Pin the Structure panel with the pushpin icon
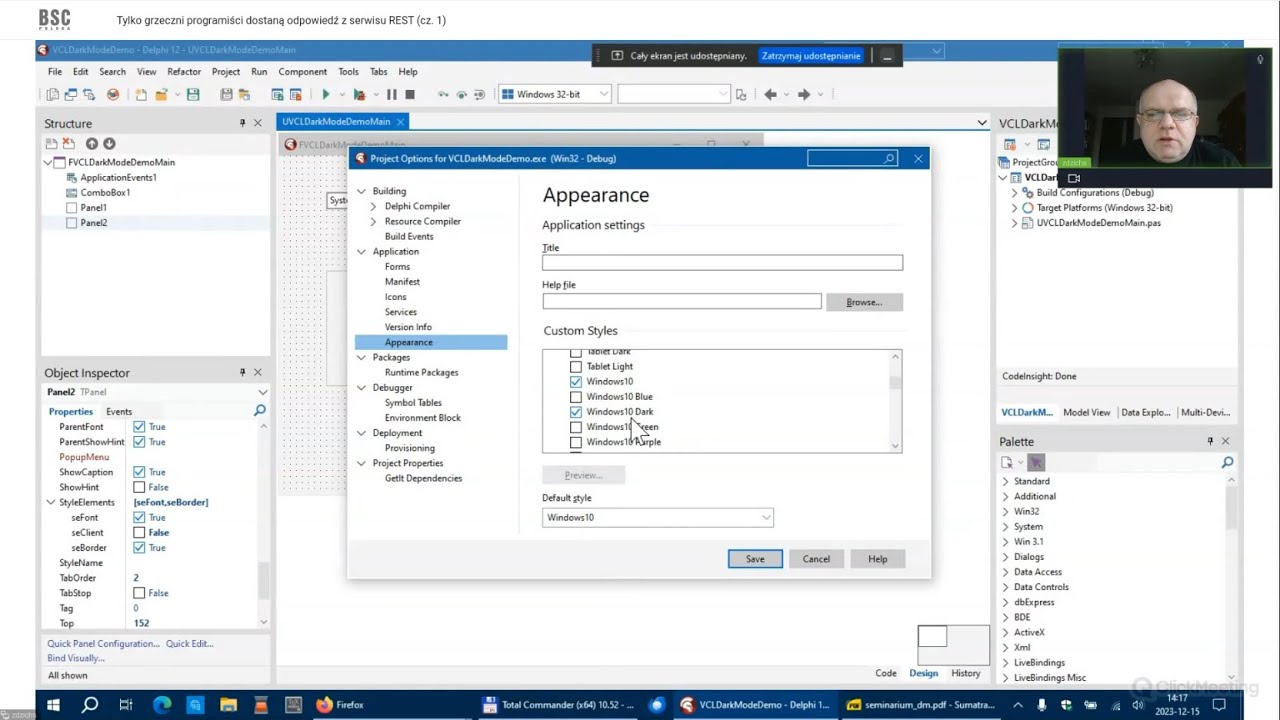 [242, 123]
